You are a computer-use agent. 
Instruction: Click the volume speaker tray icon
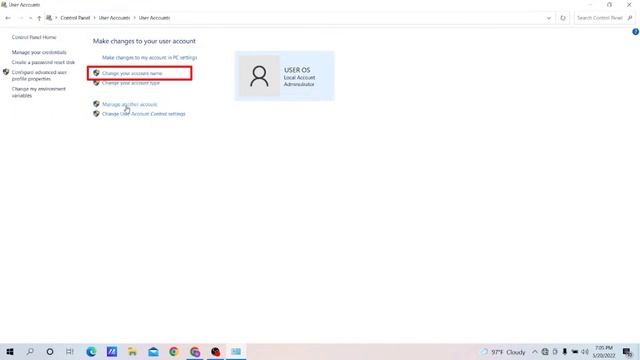coord(585,352)
